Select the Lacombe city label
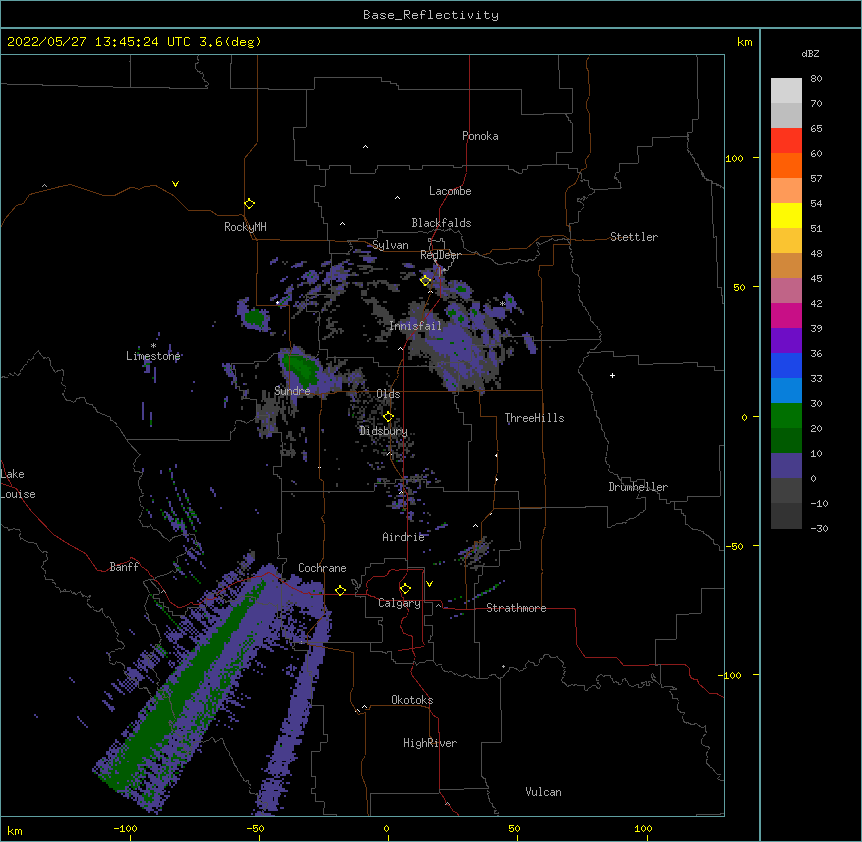Image resolution: width=862 pixels, height=842 pixels. click(x=450, y=191)
